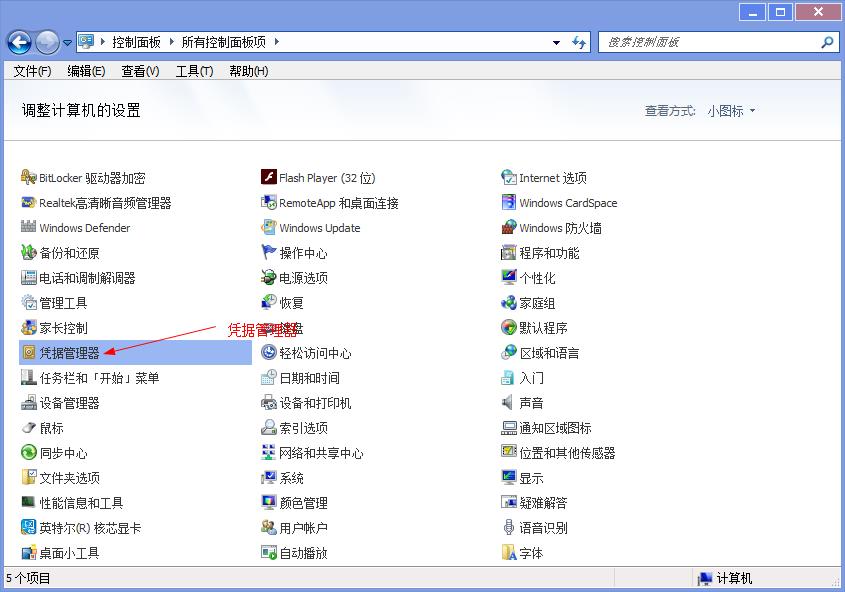Open 索引选项 link
The image size is (845, 592).
click(303, 428)
